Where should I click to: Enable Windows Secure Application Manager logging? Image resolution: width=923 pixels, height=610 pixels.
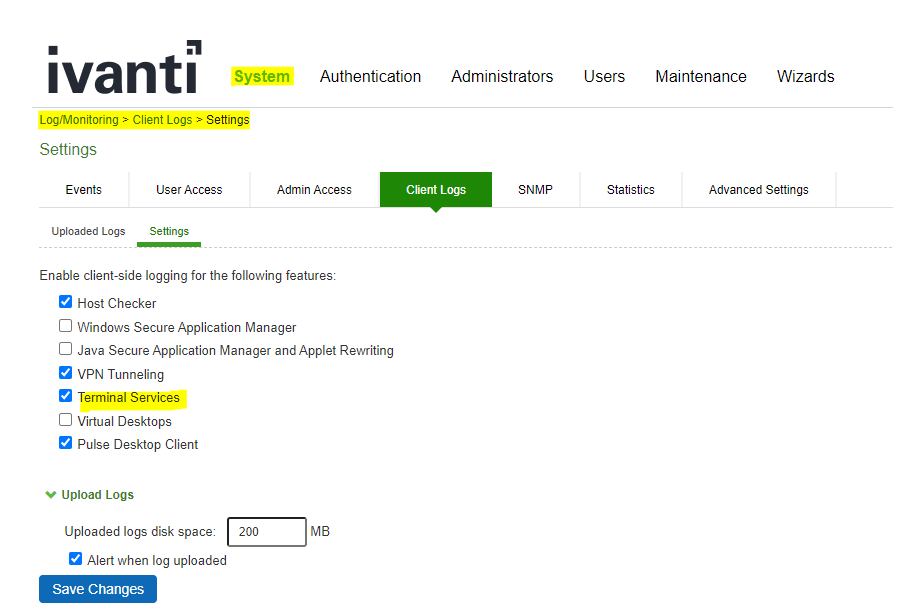coord(66,326)
